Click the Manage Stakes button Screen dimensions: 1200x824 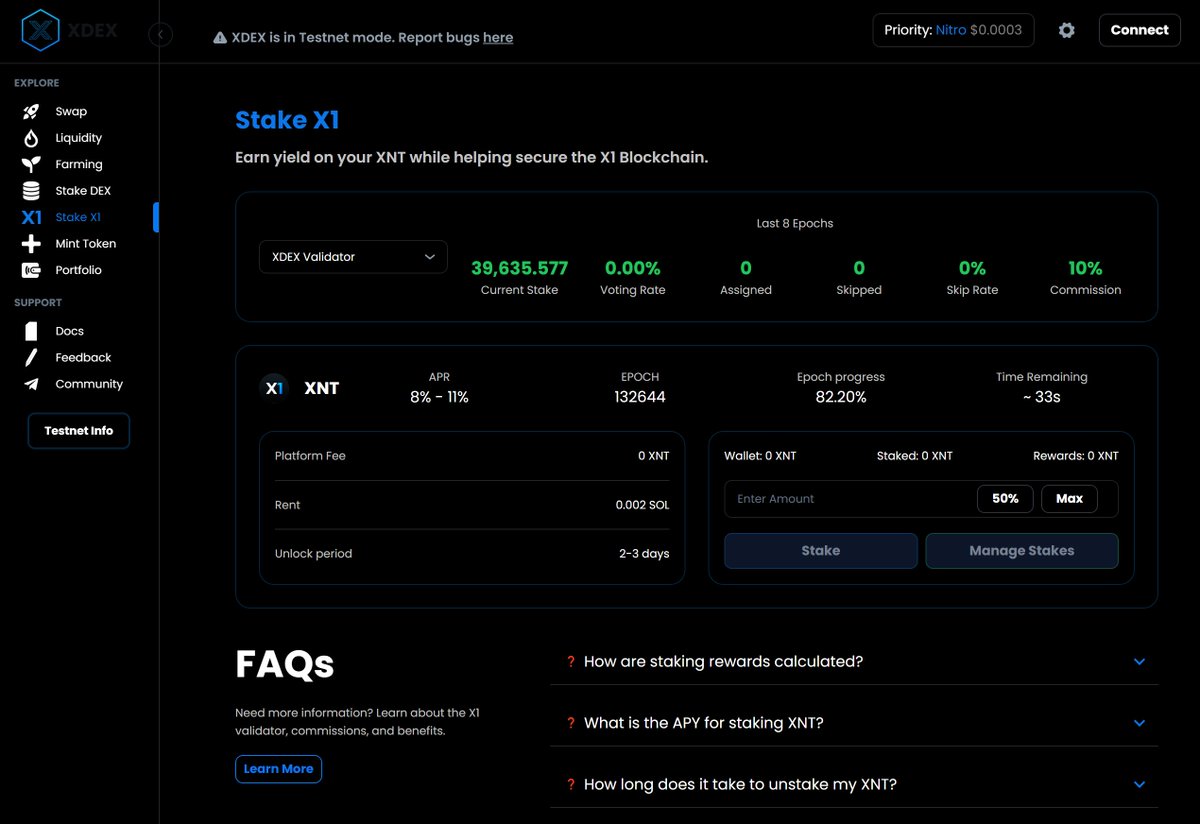[1022, 551]
